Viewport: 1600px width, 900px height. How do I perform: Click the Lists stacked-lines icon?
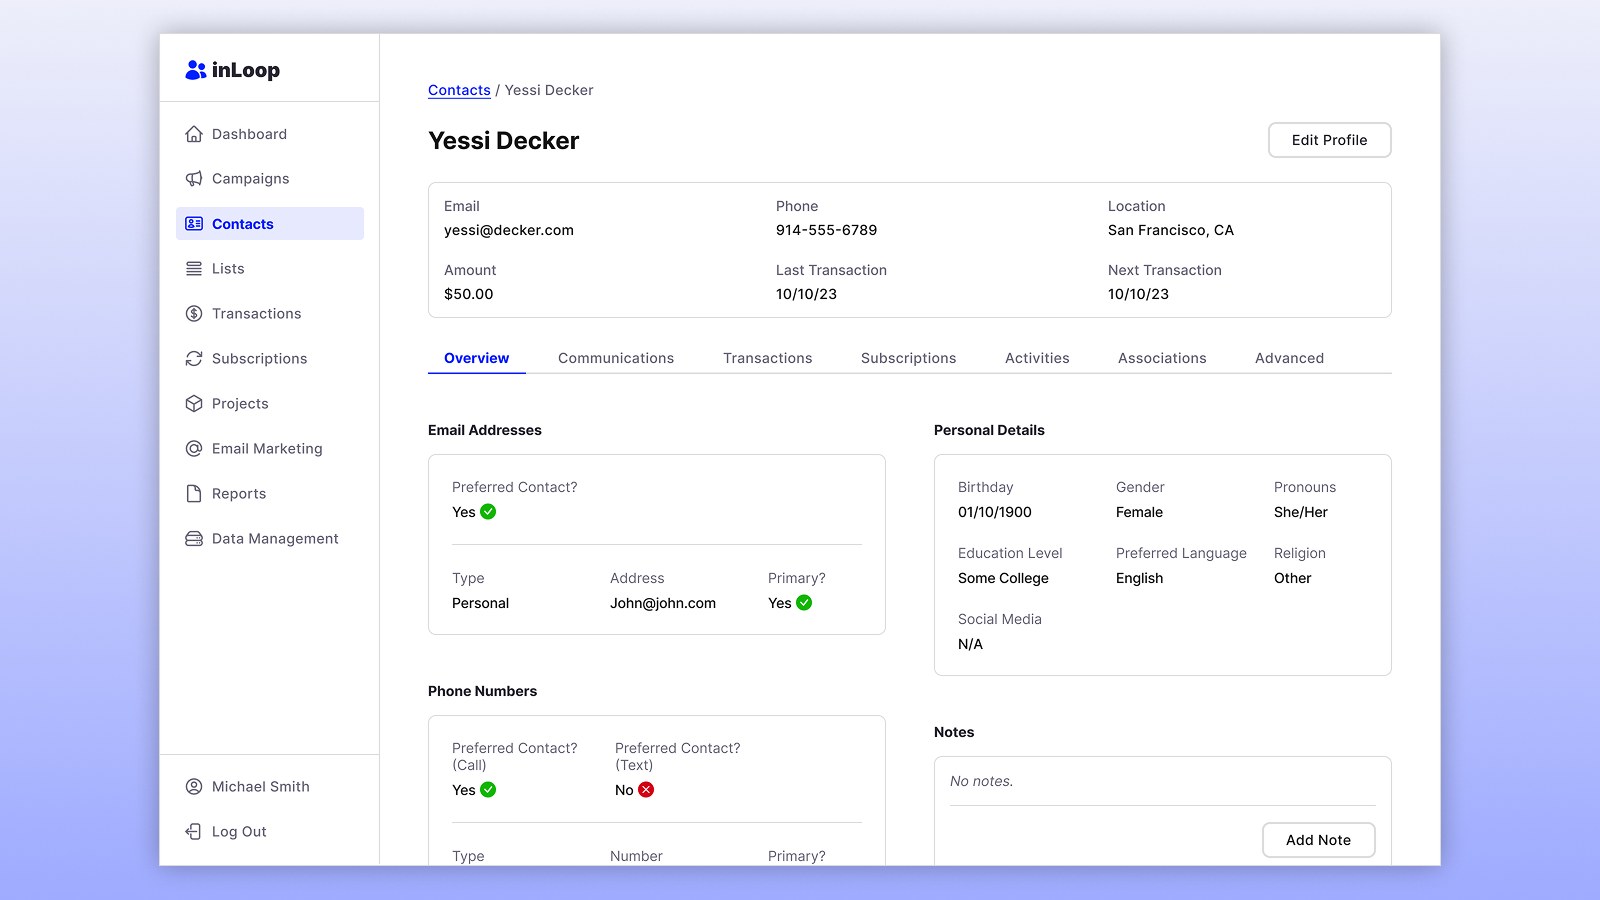coord(194,269)
